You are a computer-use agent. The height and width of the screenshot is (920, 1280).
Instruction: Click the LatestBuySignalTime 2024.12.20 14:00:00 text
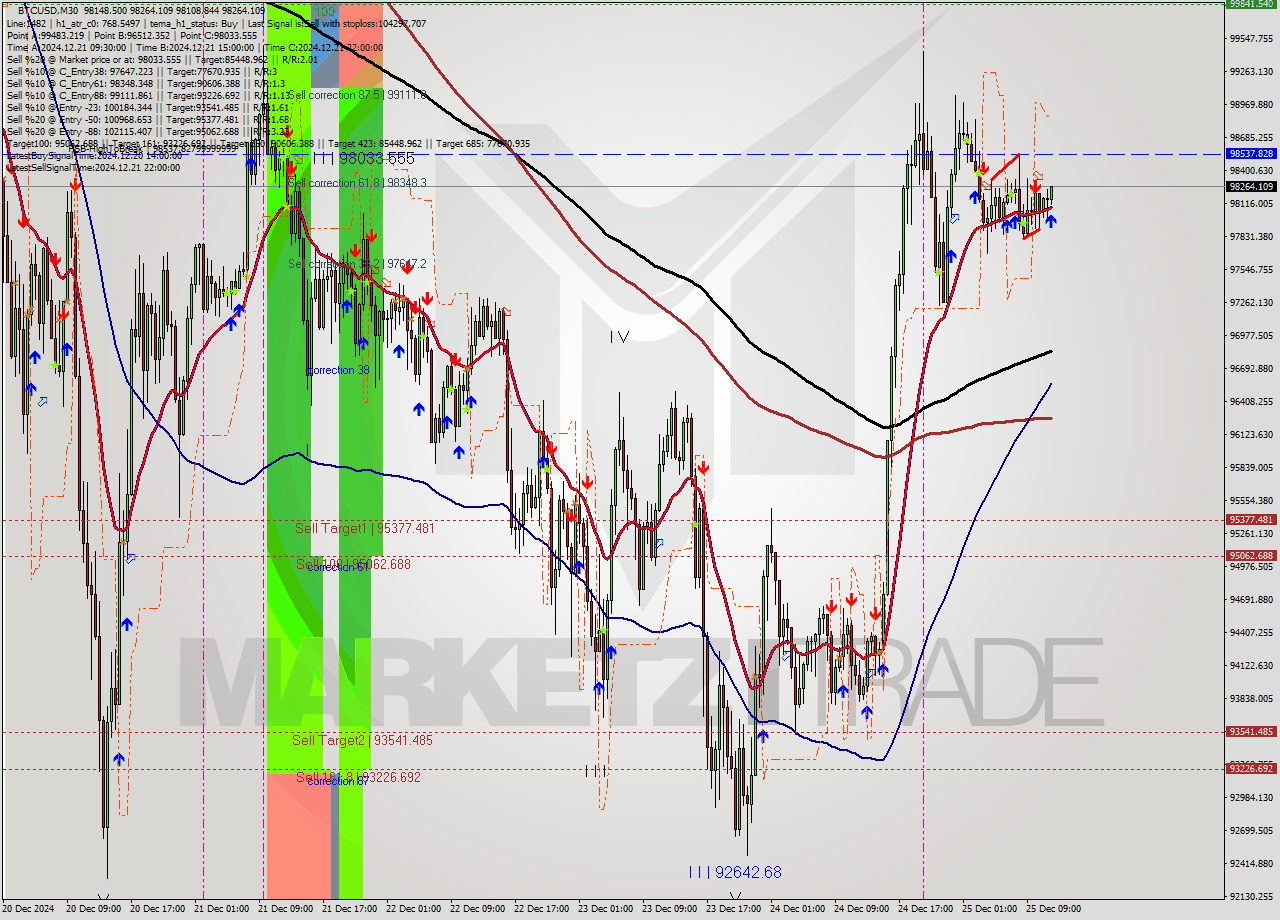tap(93, 156)
